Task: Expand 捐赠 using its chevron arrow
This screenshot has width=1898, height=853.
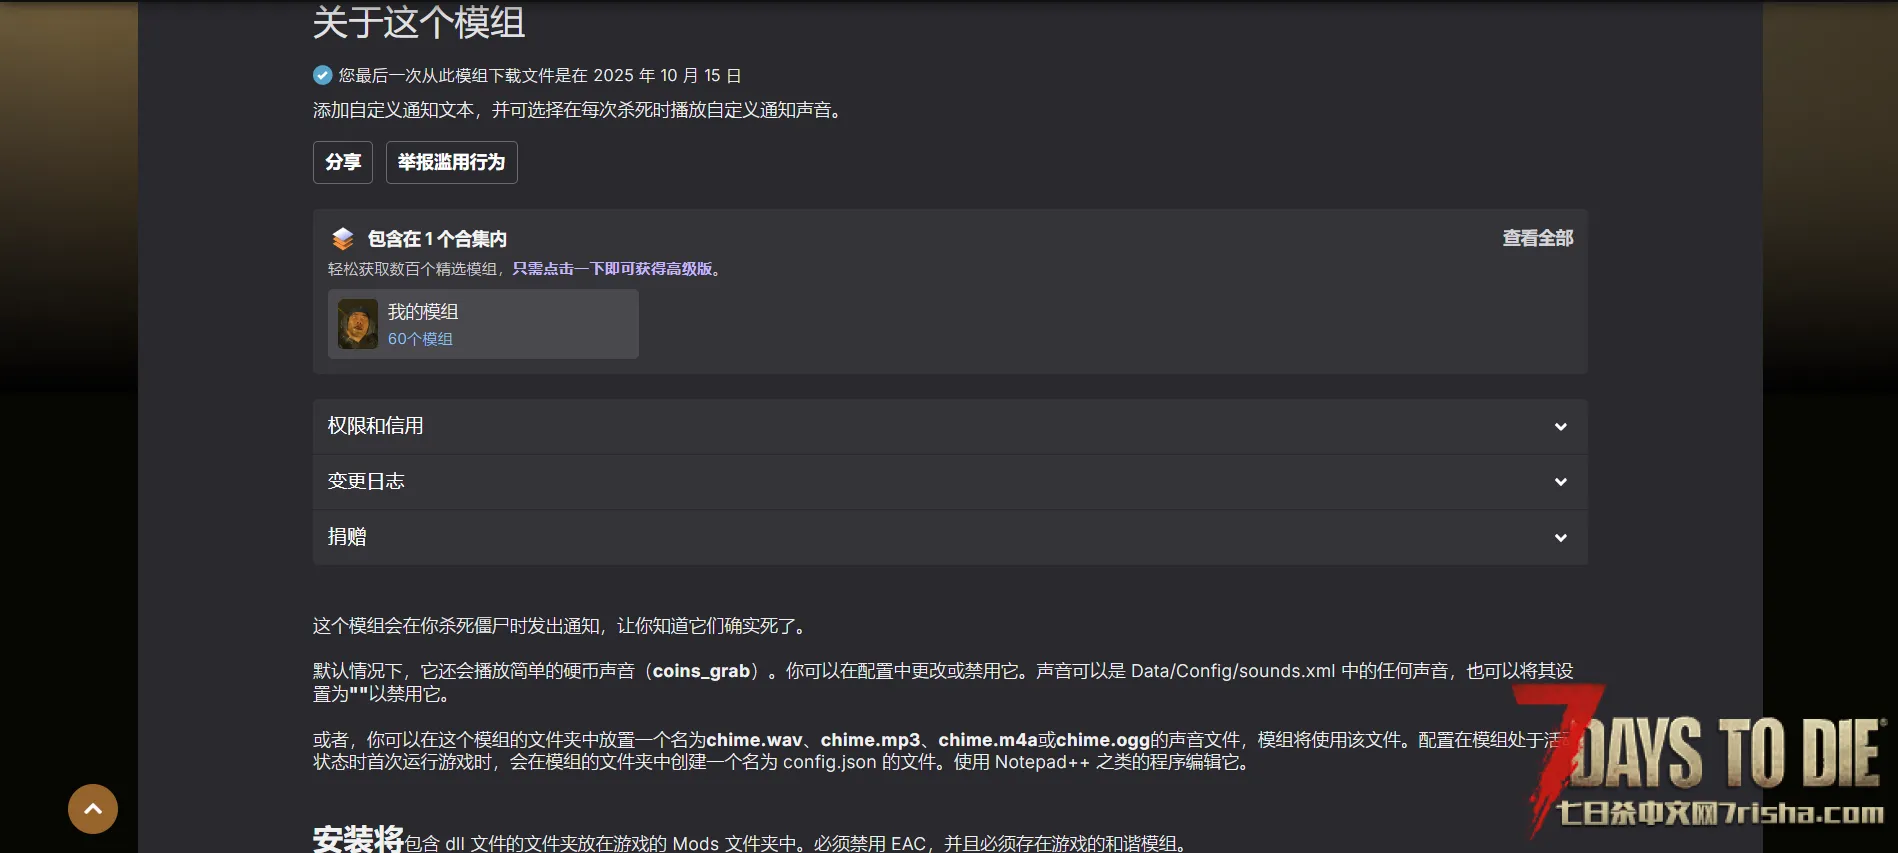Action: click(1560, 538)
